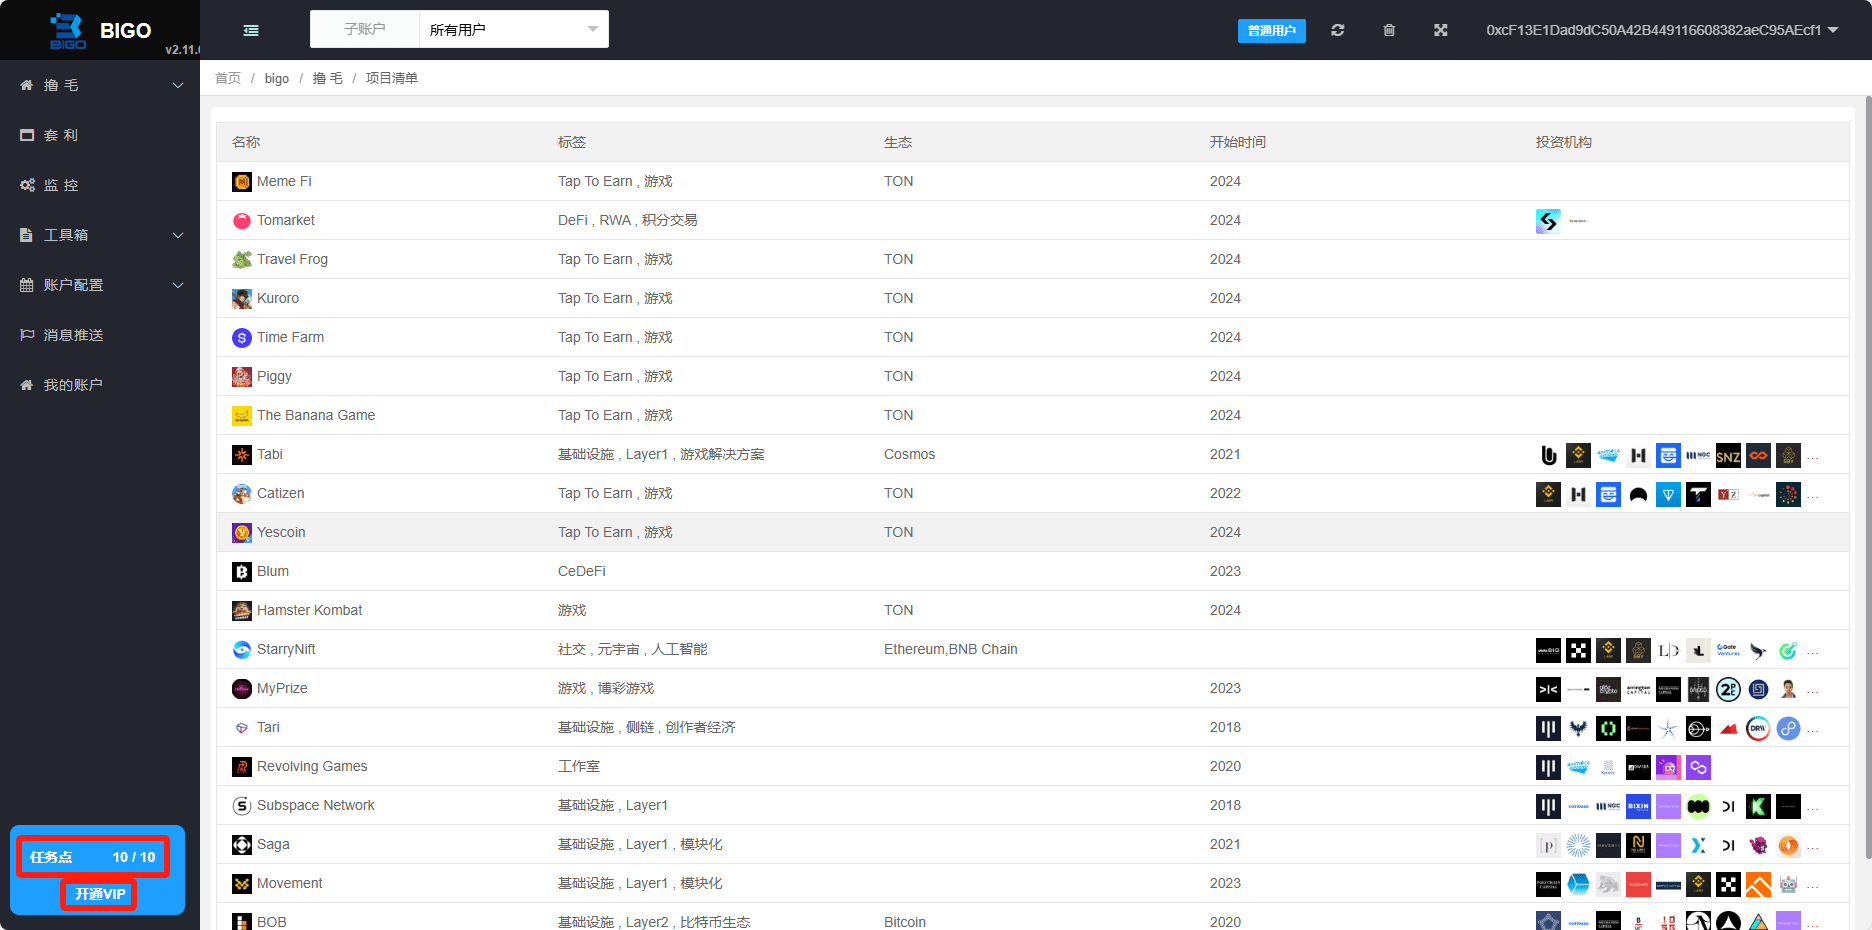1872x930 pixels.
Task: Click DeFi , RWA , 积分交易 tag cell
Action: (628, 220)
